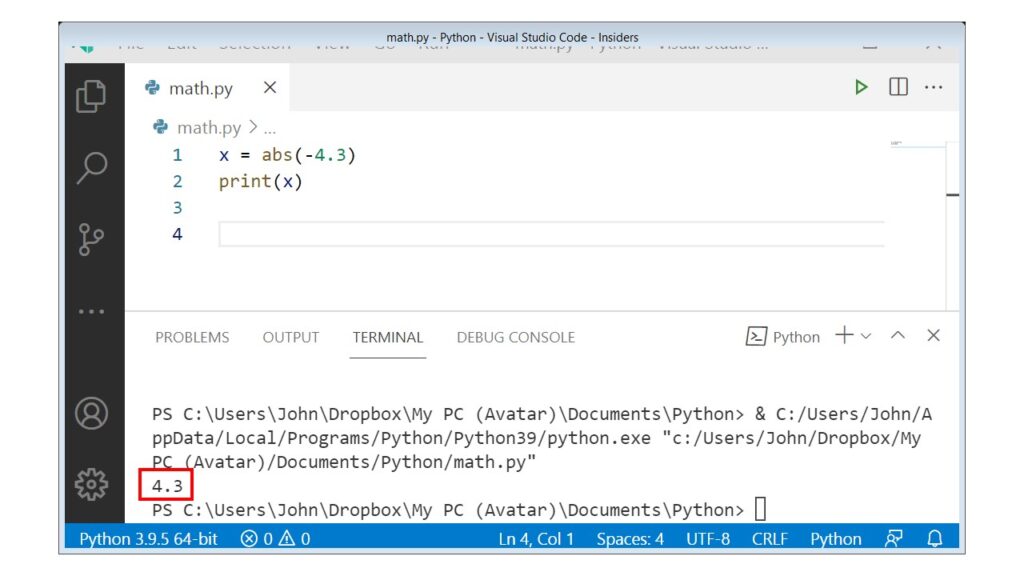
Task: Click line number 1 in the editor gutter
Action: point(177,155)
